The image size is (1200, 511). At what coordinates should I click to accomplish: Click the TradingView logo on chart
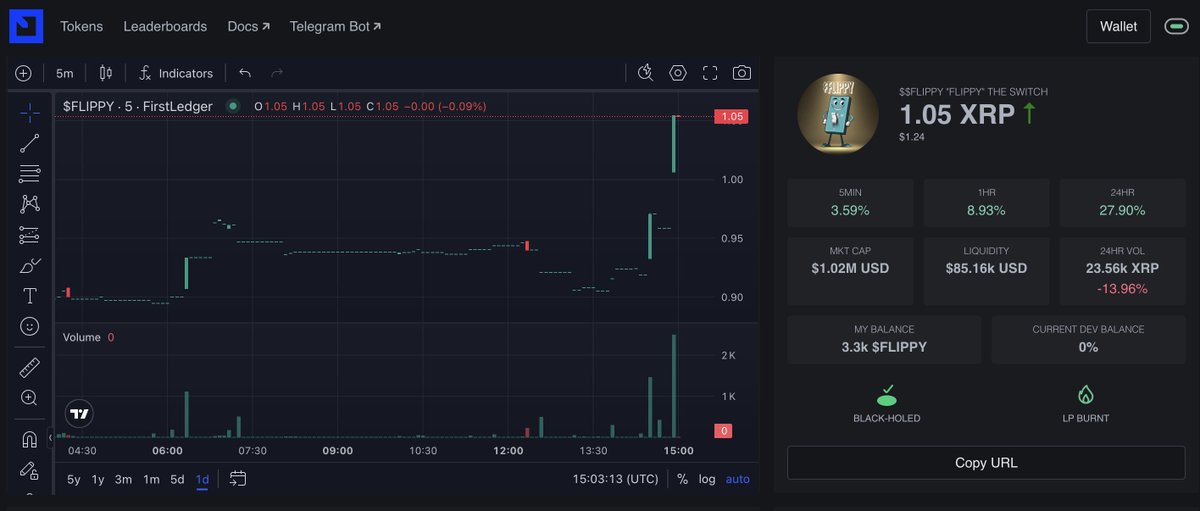pos(80,413)
